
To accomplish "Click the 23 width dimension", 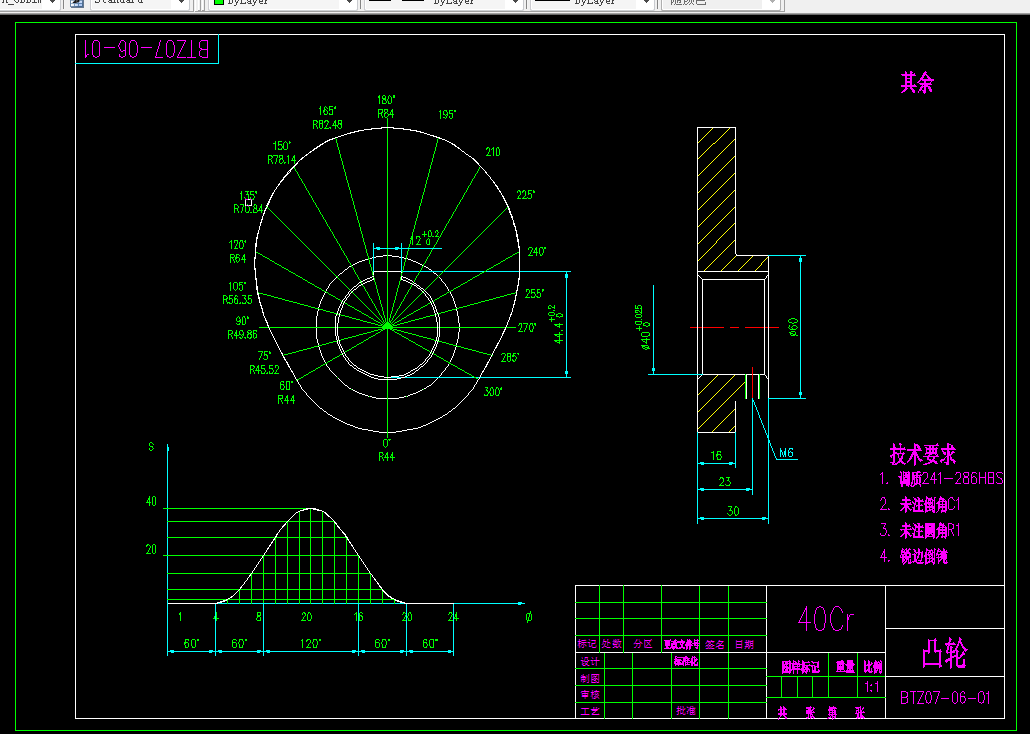I will 725,482.
